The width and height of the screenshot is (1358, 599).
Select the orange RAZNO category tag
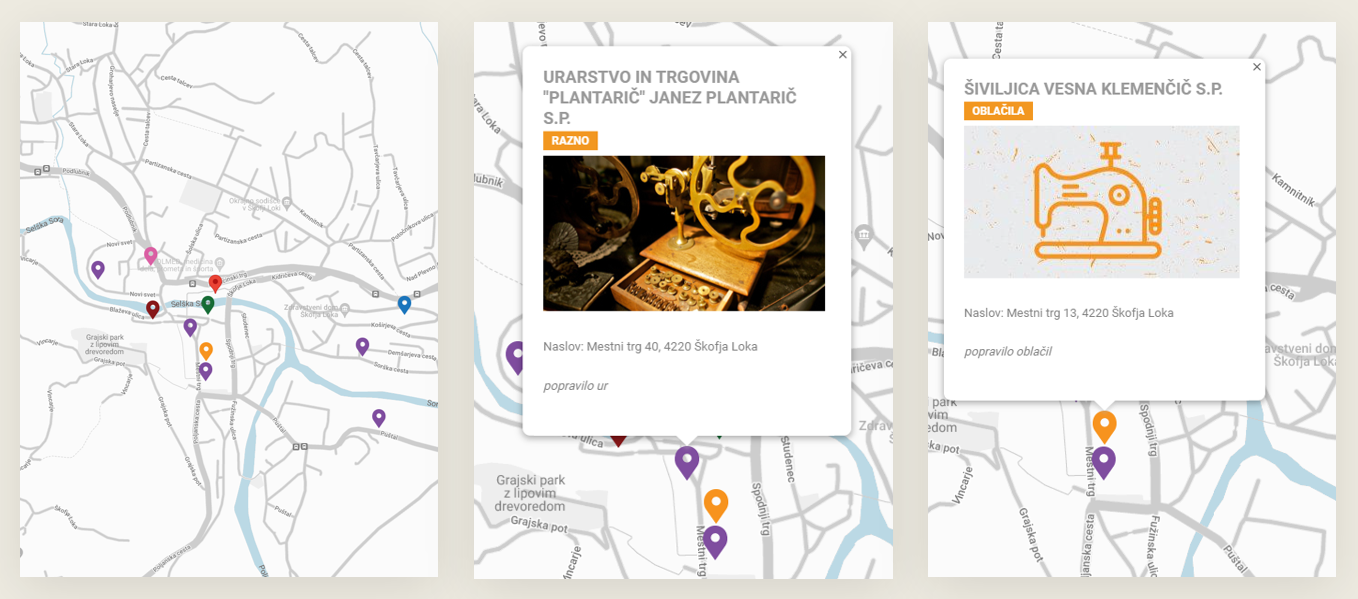coord(570,140)
